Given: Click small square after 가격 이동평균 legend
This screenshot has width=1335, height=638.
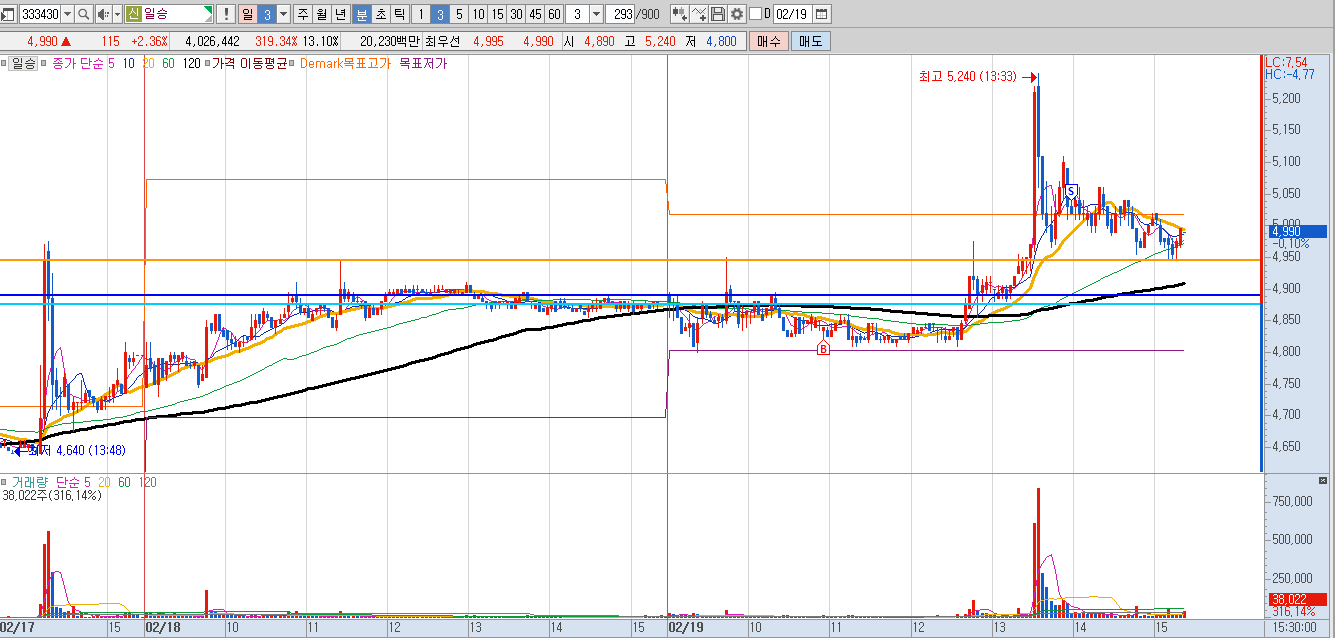Looking at the screenshot, I should (290, 63).
